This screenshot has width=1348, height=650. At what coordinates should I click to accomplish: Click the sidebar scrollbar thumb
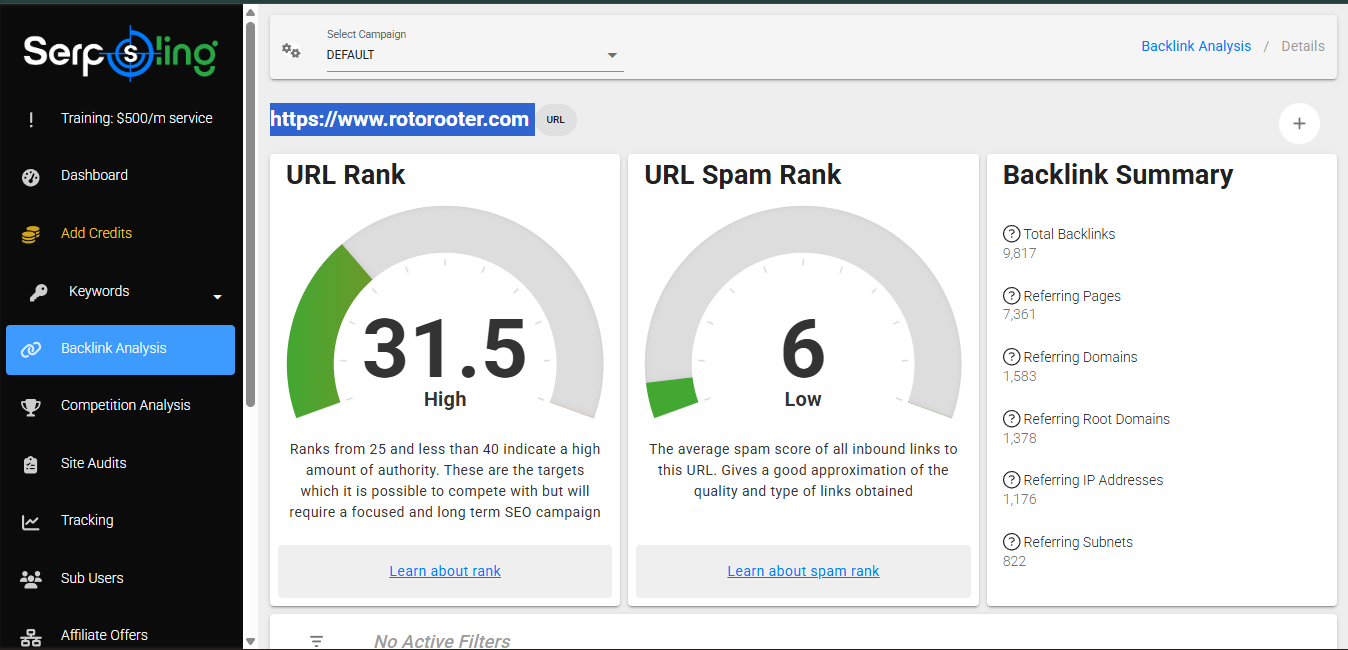pyautogui.click(x=250, y=215)
